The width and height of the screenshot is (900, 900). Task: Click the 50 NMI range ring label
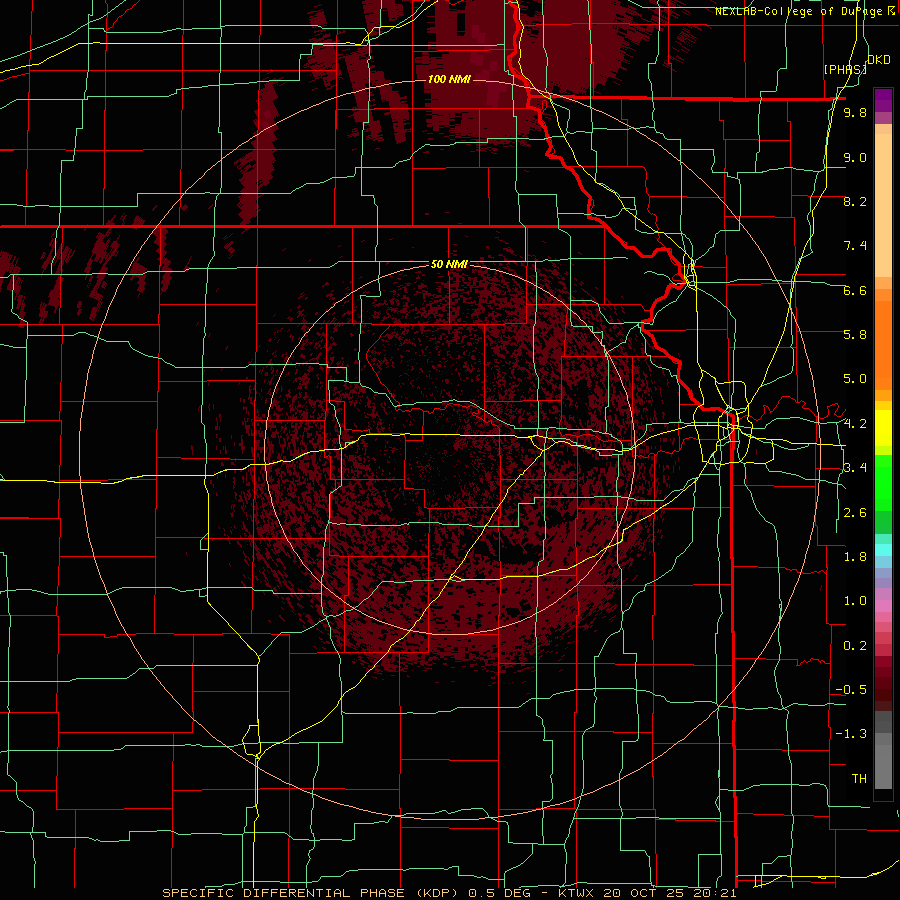(x=449, y=264)
